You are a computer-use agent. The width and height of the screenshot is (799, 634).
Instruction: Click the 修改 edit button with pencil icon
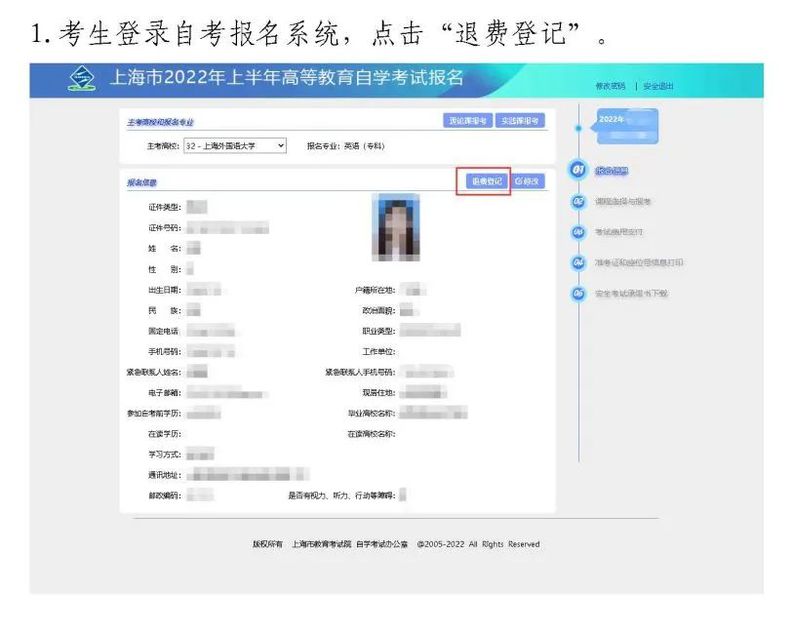[x=528, y=181]
